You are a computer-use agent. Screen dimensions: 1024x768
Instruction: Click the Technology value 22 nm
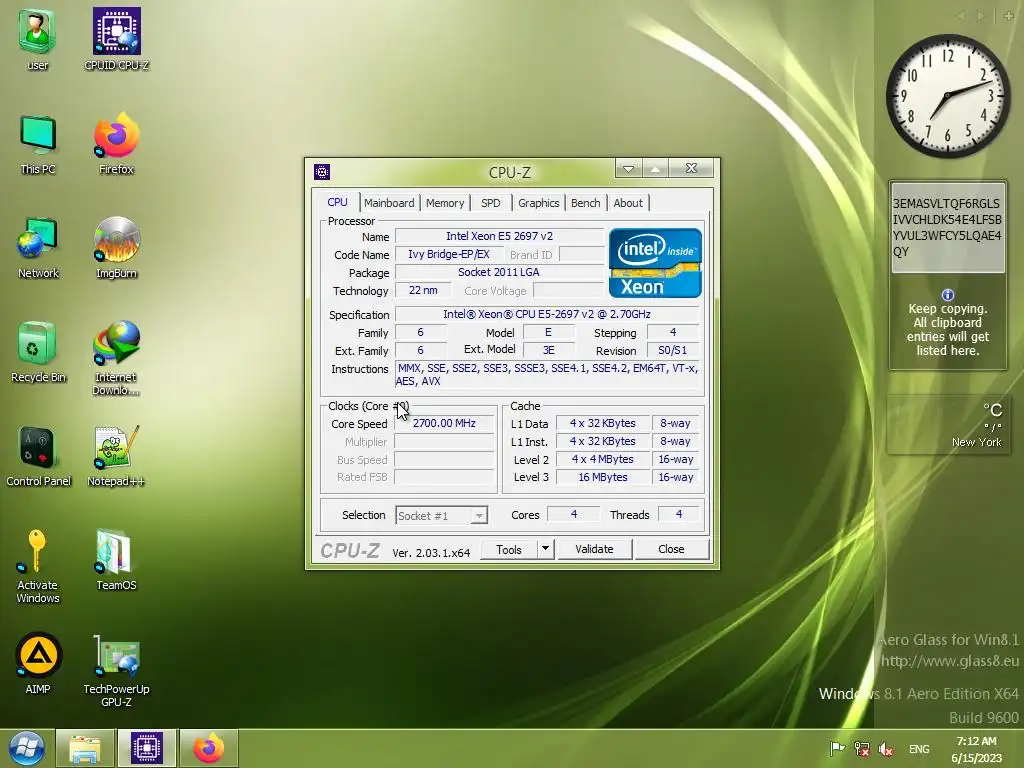pos(423,290)
